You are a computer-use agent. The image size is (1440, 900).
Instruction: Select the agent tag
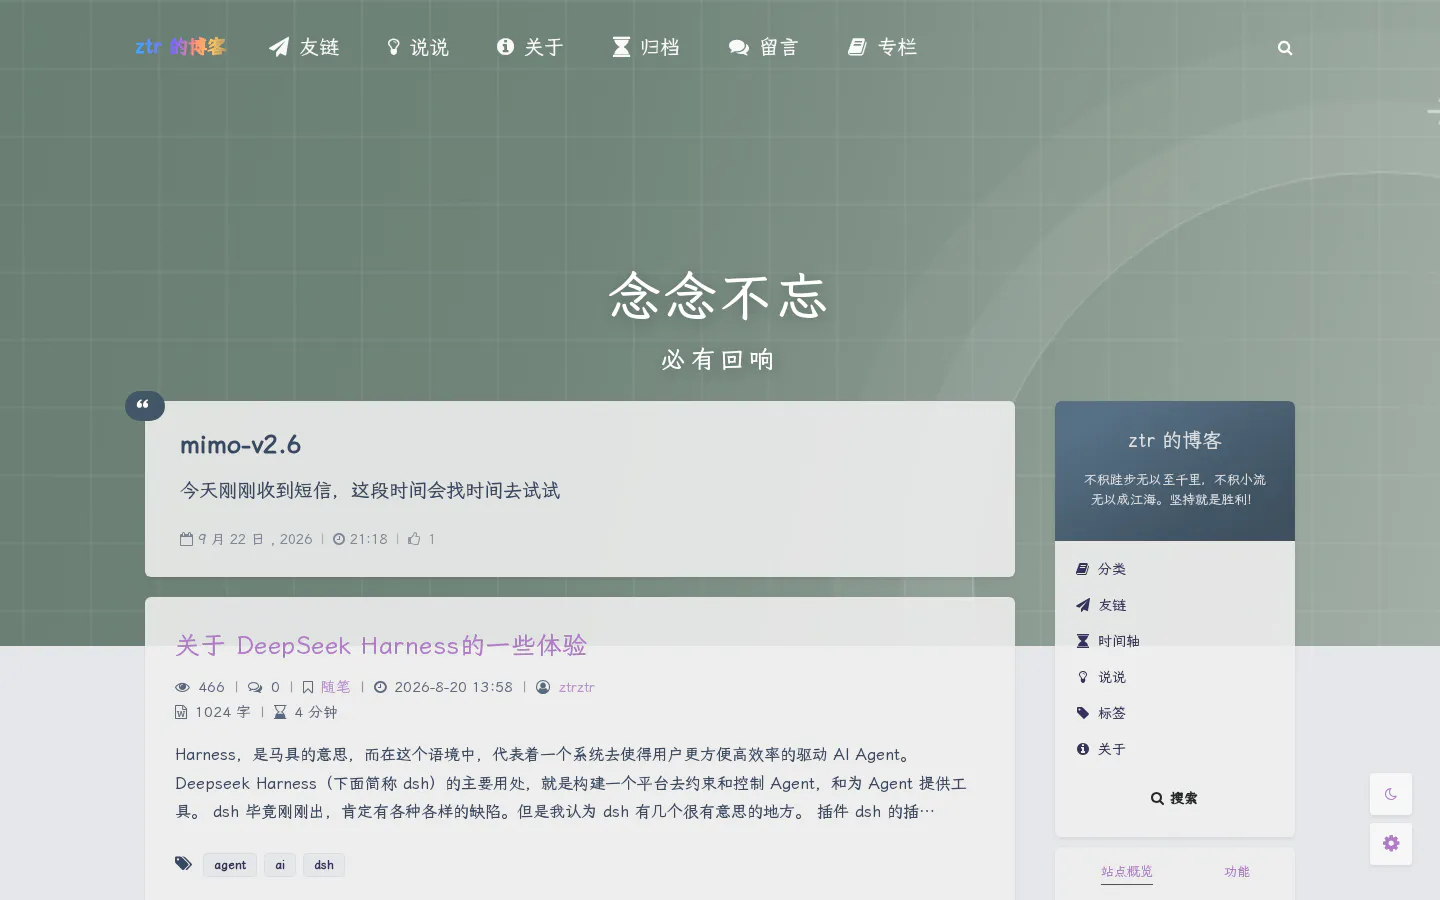(230, 865)
